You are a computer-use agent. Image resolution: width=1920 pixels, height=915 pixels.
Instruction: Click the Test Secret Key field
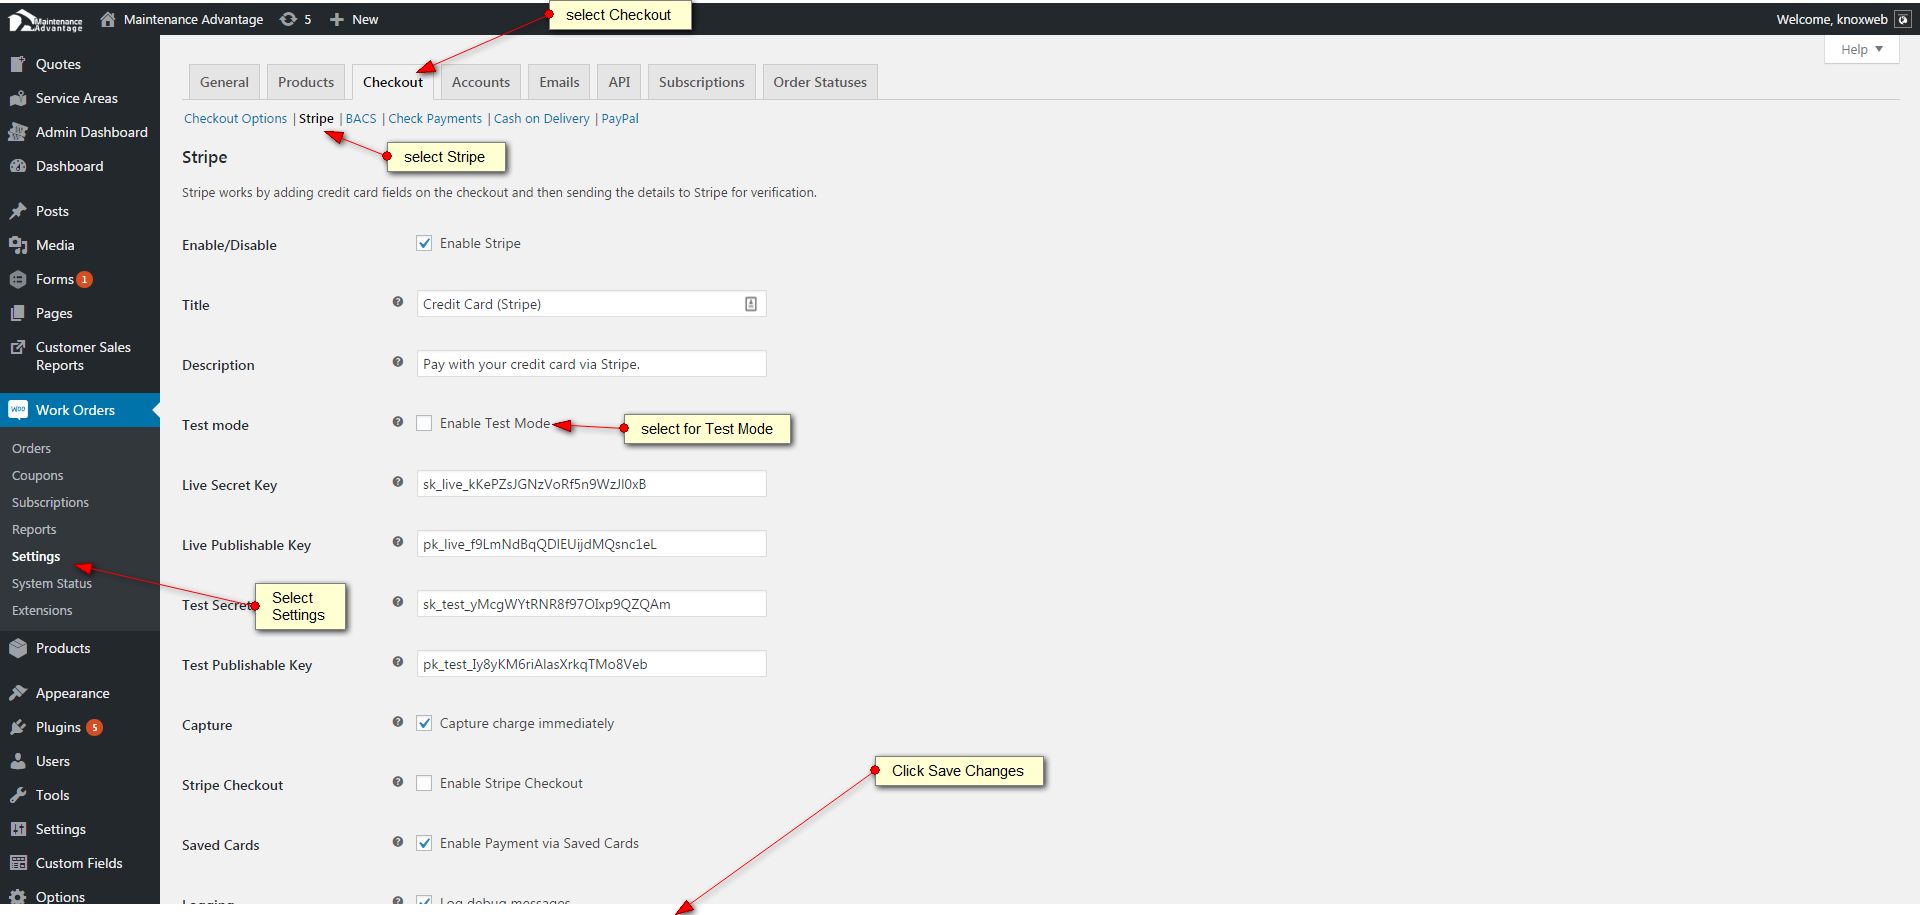click(x=591, y=604)
